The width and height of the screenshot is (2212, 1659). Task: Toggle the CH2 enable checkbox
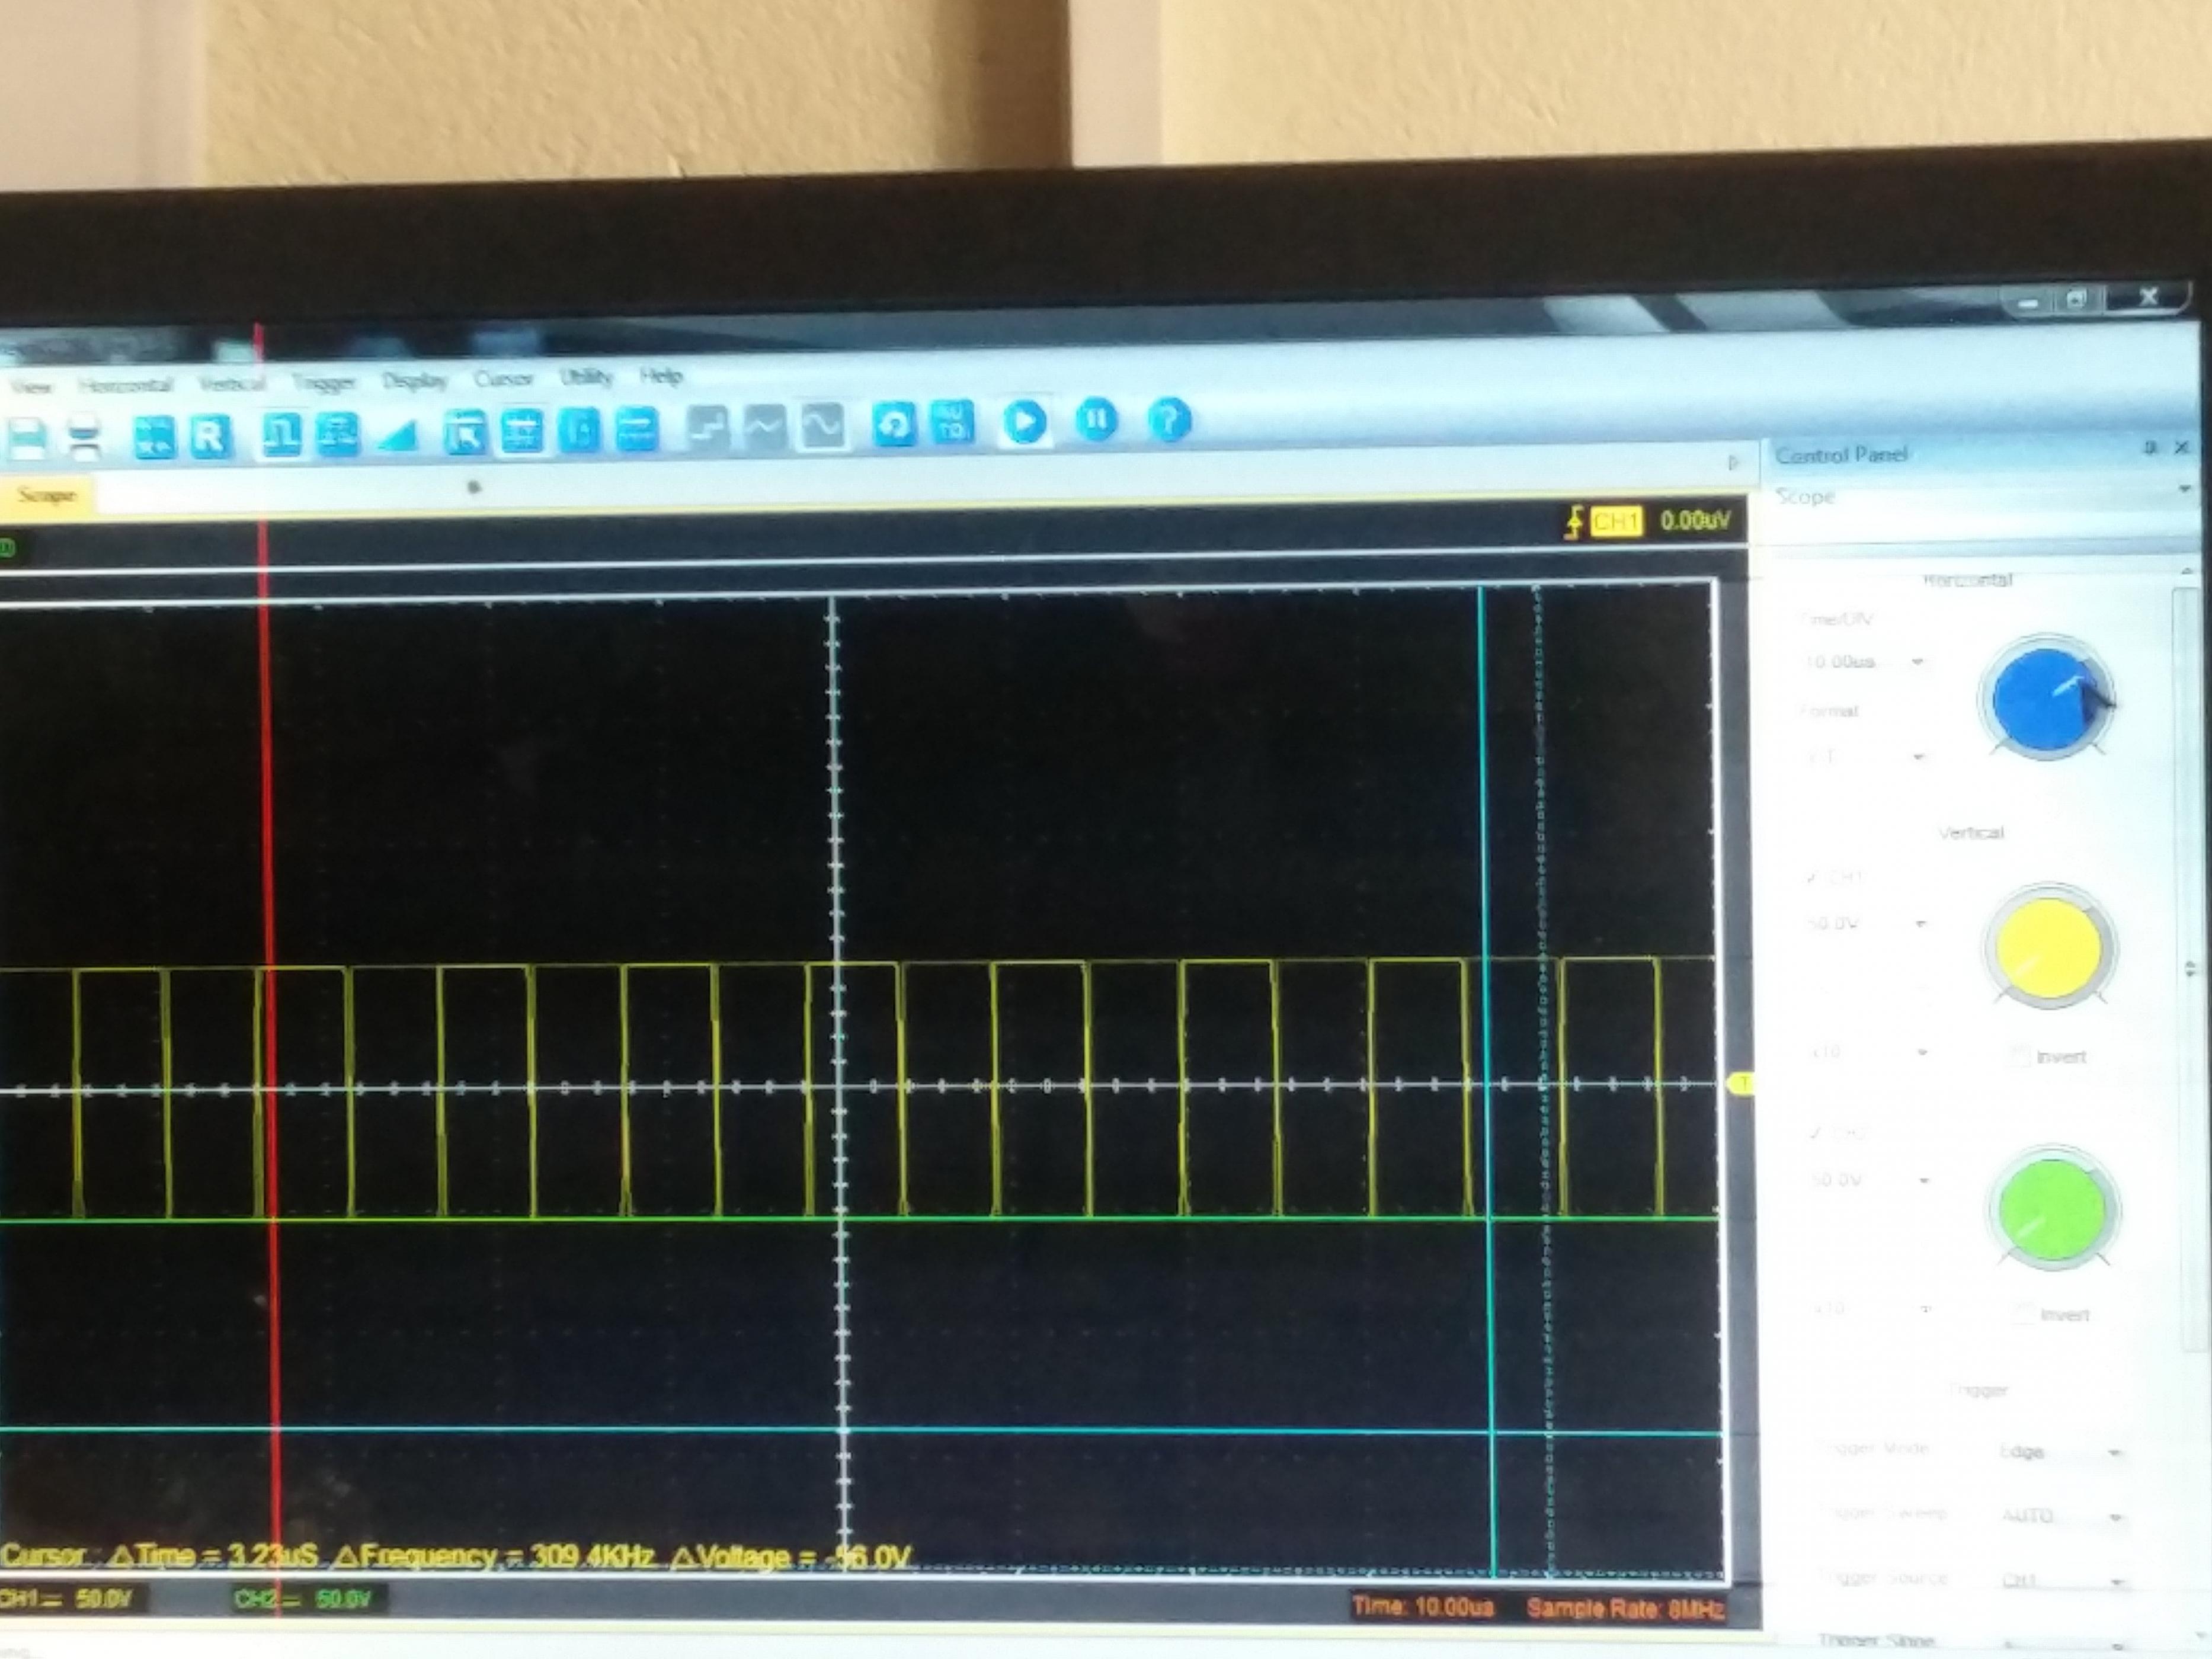[1816, 1133]
